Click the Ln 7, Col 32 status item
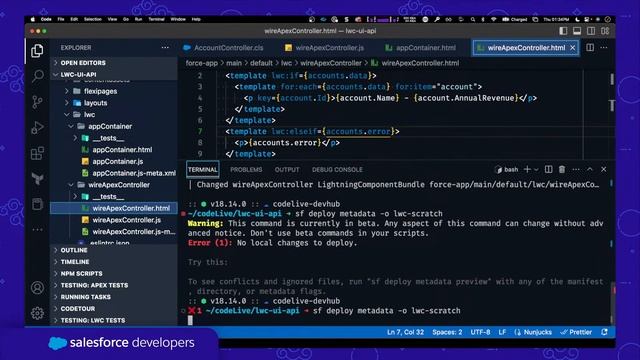 click(405, 332)
